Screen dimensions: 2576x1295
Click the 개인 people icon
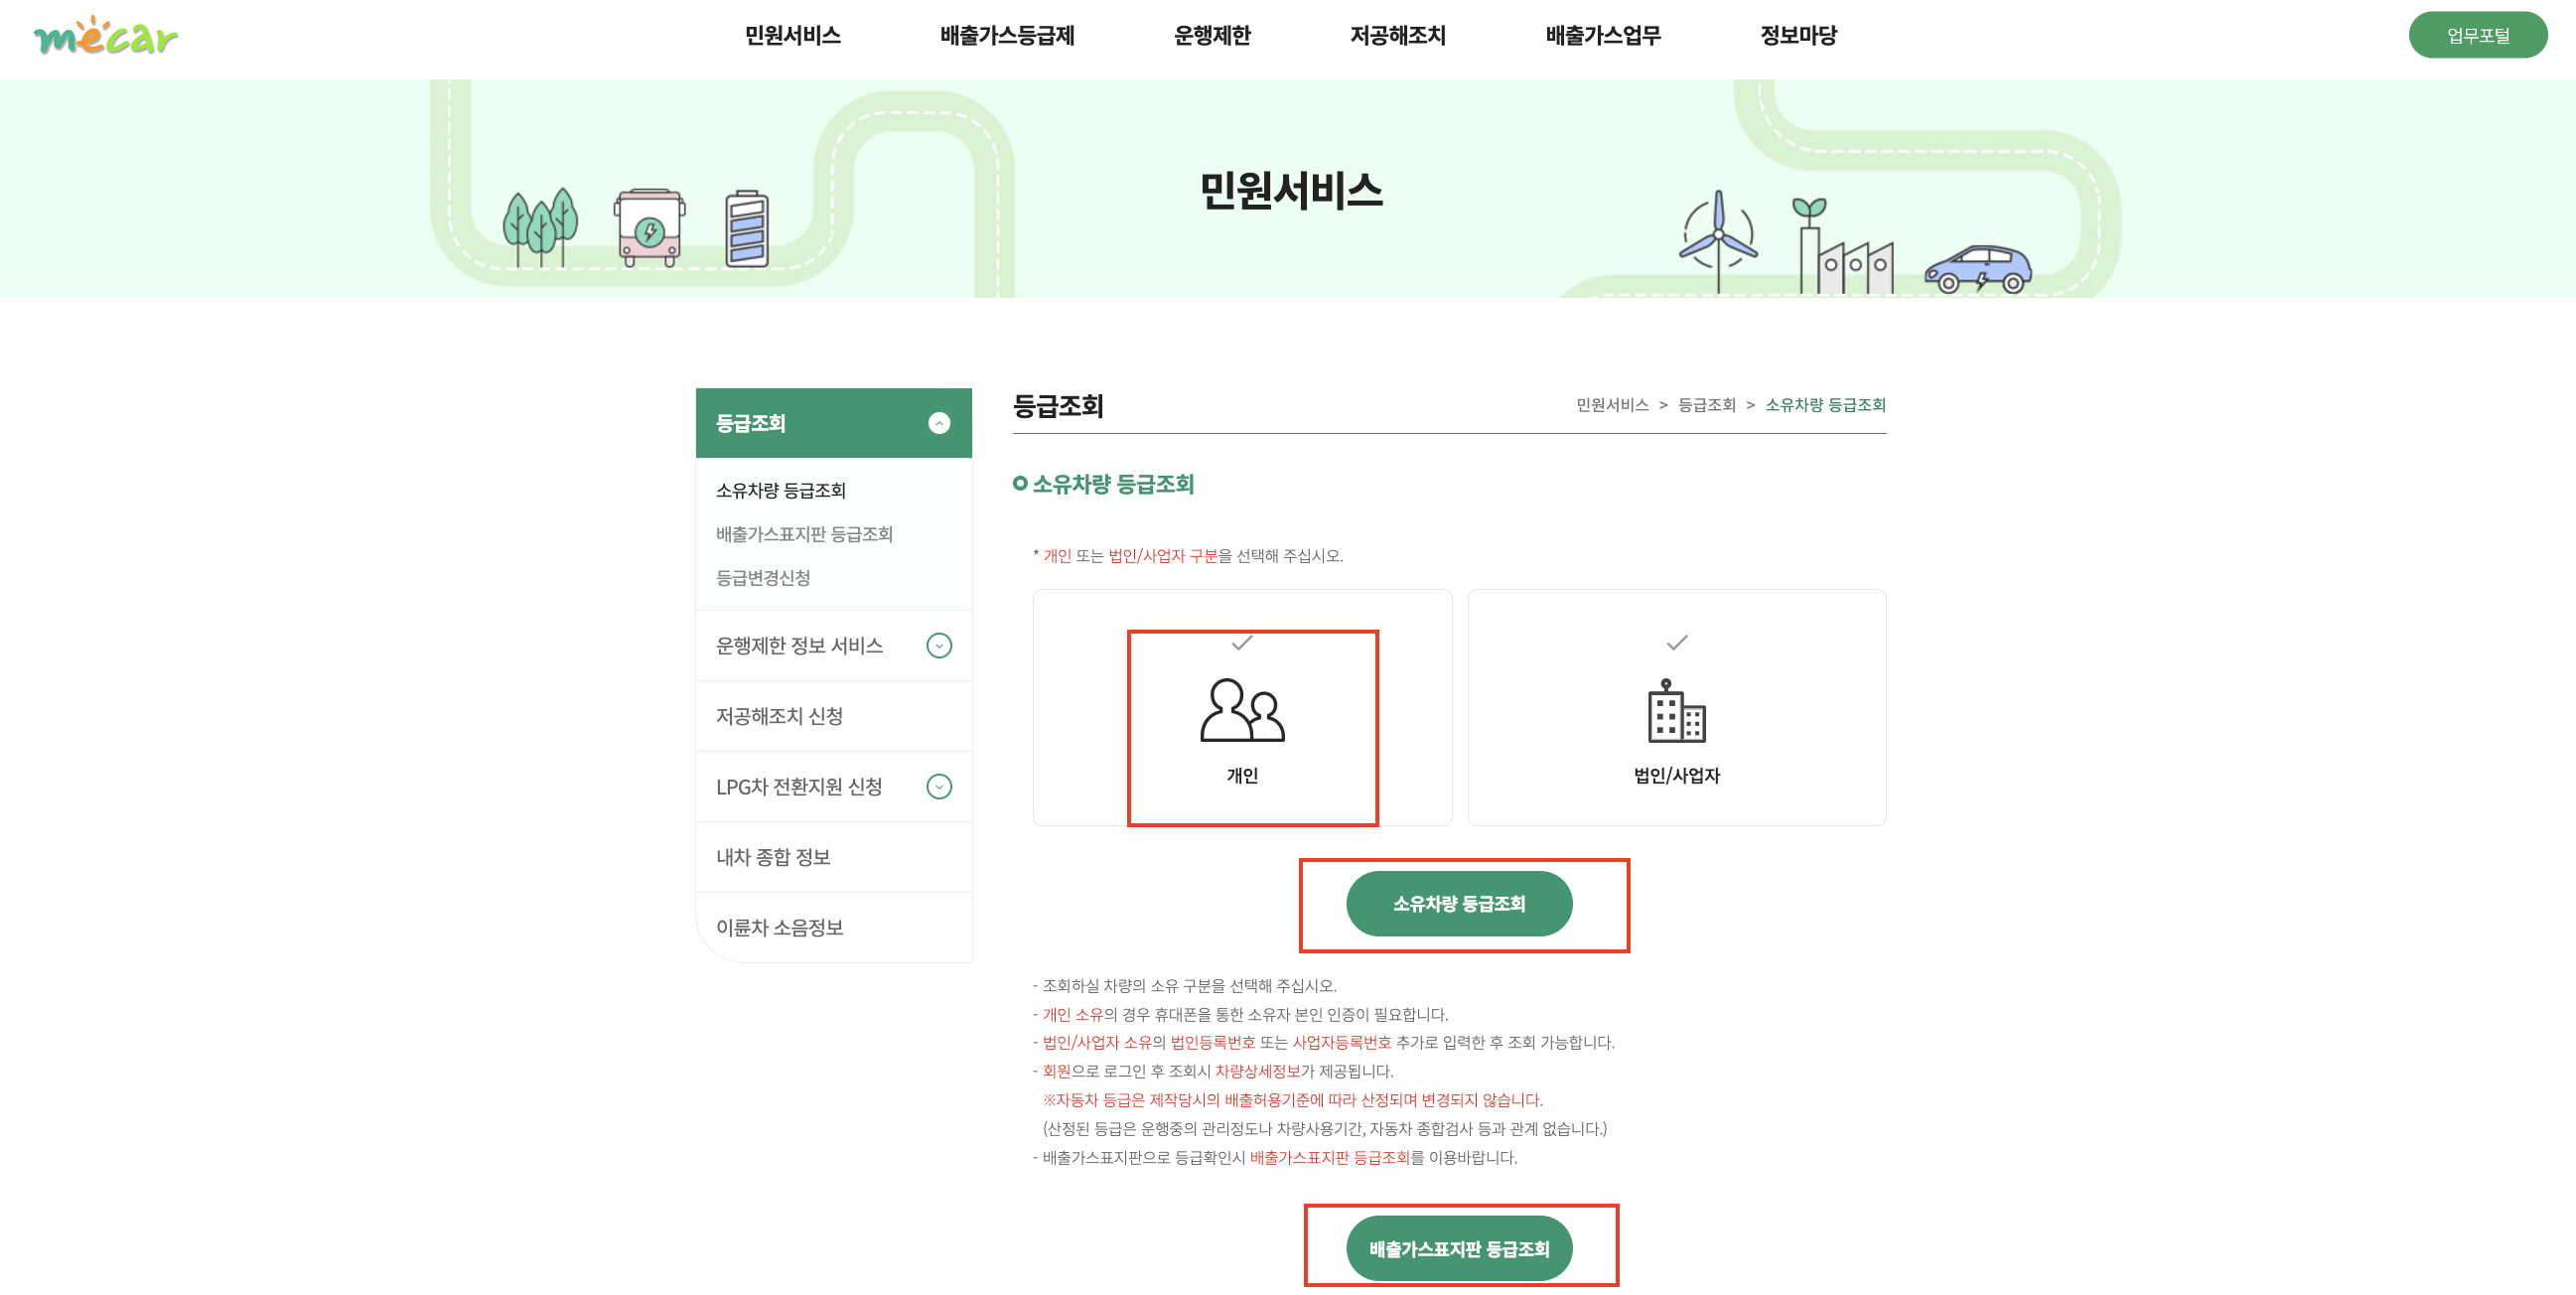(1242, 711)
